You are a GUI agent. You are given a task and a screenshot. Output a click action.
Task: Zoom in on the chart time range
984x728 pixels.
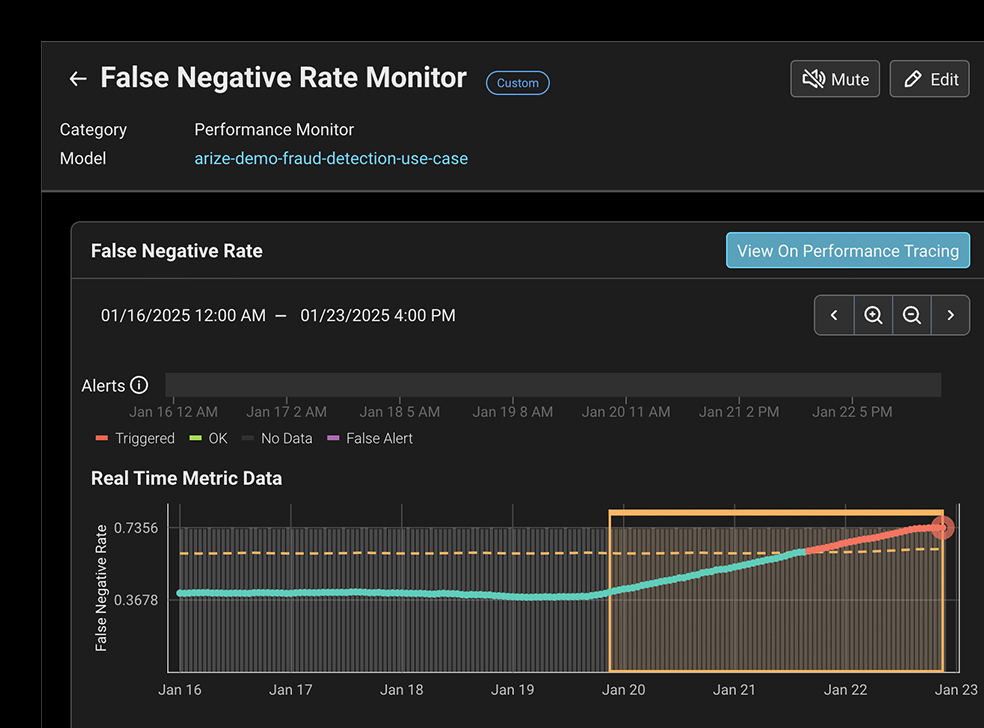tap(873, 315)
